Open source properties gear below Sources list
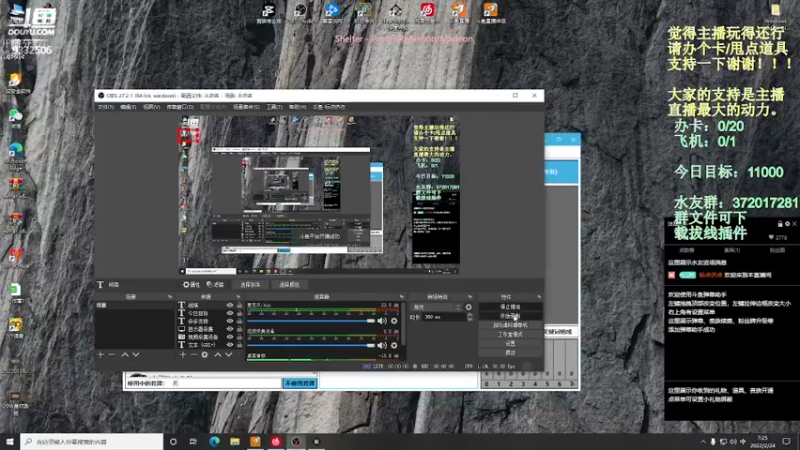 [205, 355]
